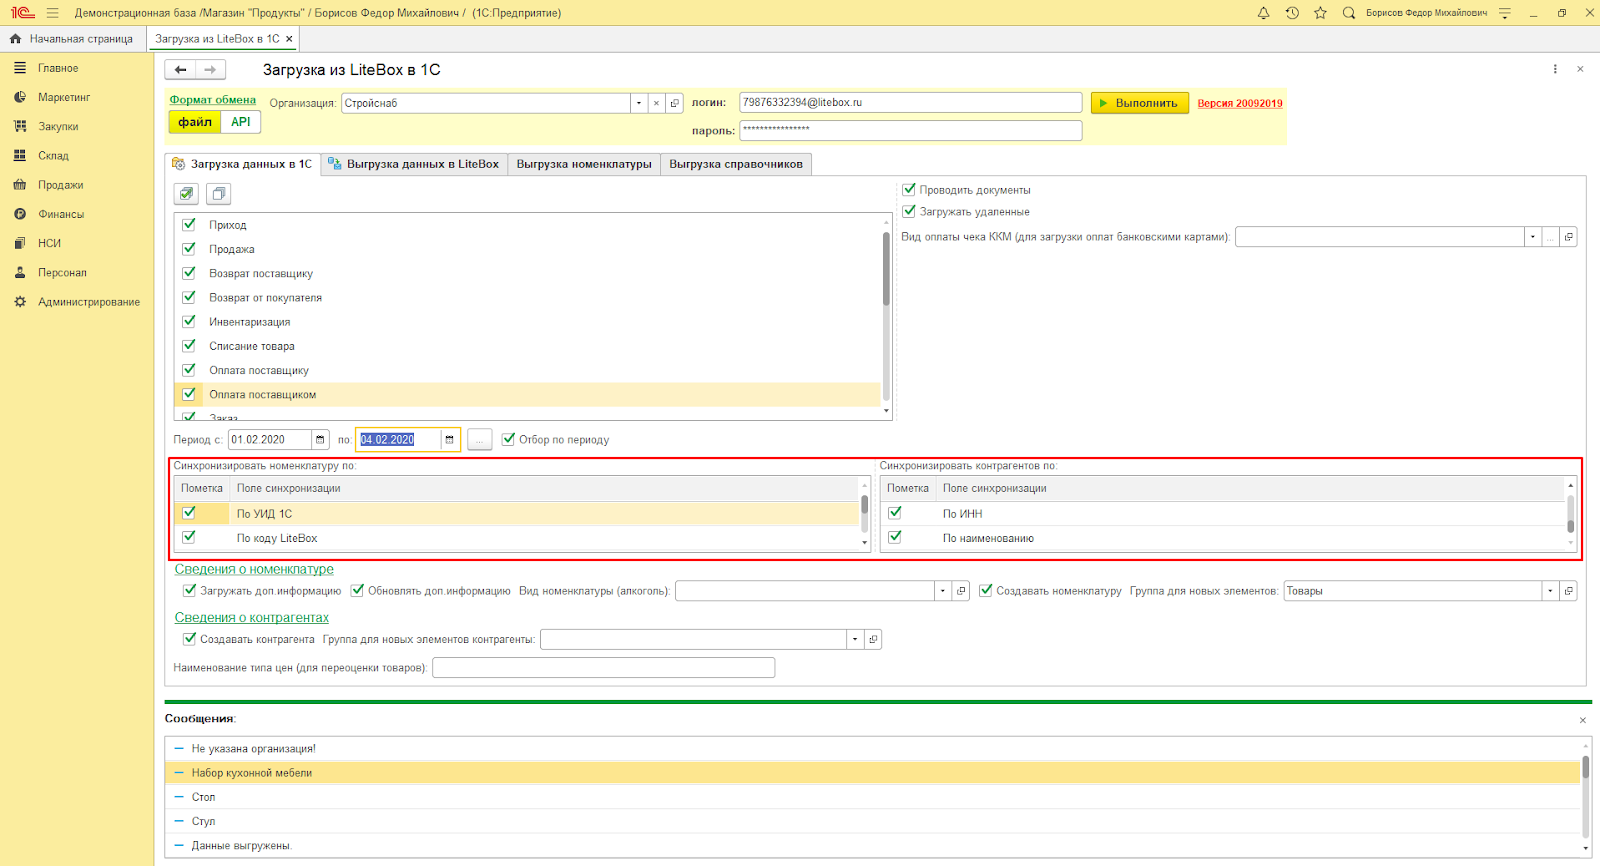This screenshot has height=866, width=1600.
Task: Toggle the Продажа checkbox
Action: point(189,248)
